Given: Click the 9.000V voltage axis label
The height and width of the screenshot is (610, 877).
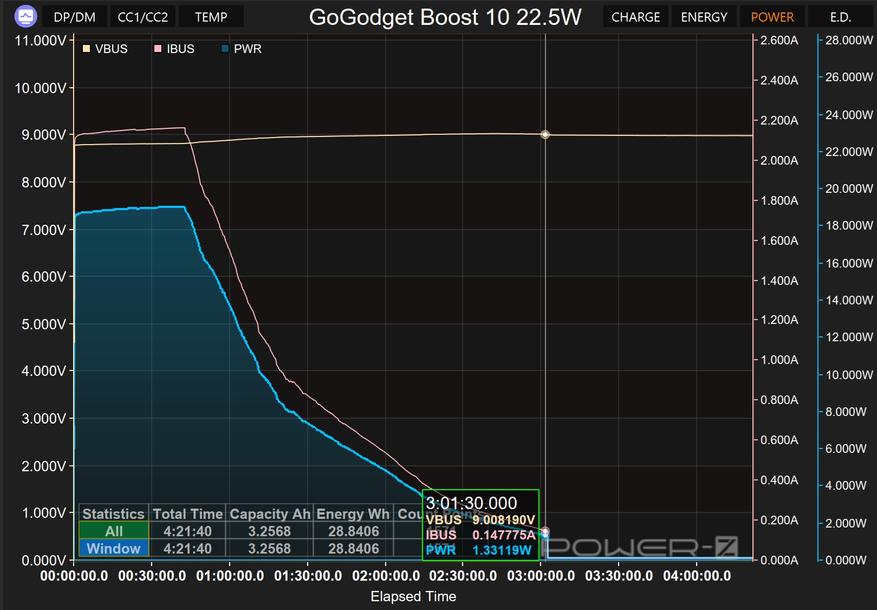Looking at the screenshot, I should coord(44,135).
